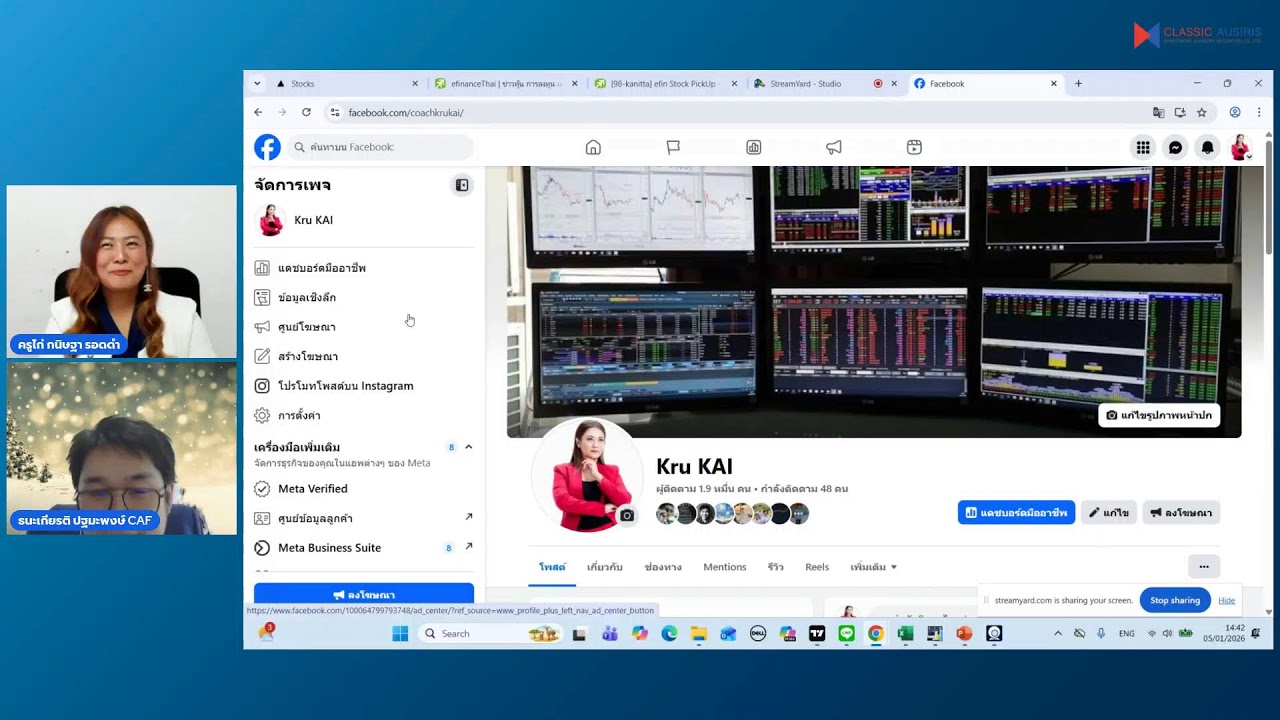Select the เกี่ยวกับ tab
Screen dimensions: 1280x720
[605, 567]
